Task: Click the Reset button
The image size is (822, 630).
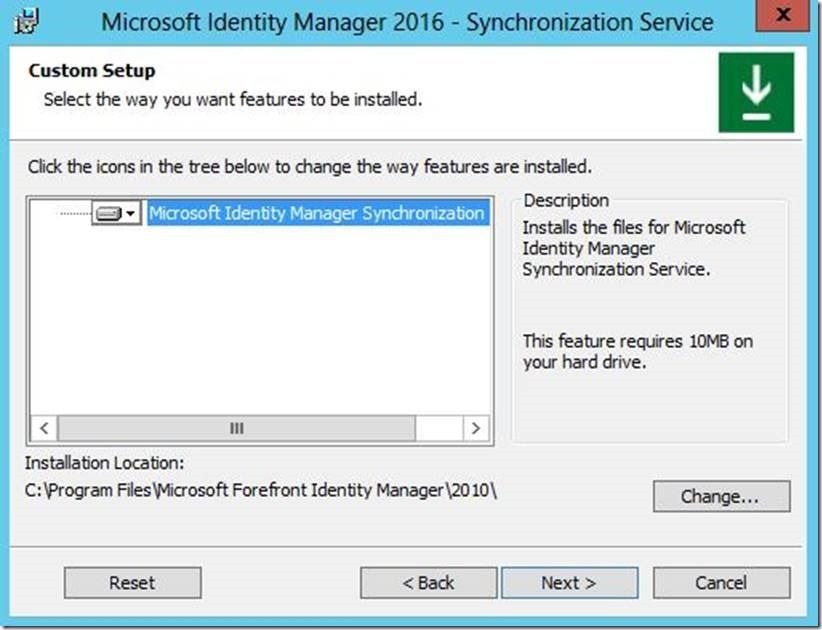Action: [133, 582]
